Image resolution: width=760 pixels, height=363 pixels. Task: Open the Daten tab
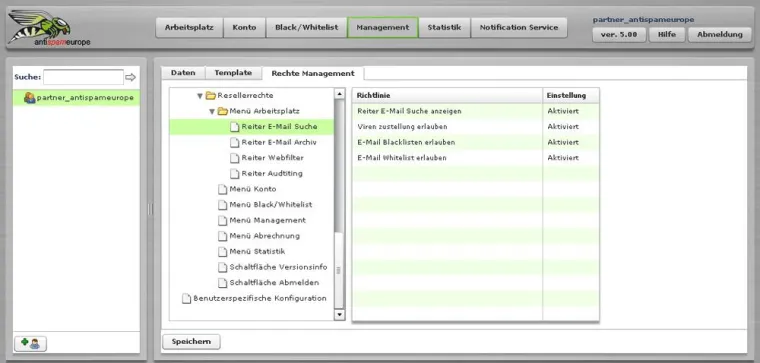183,73
